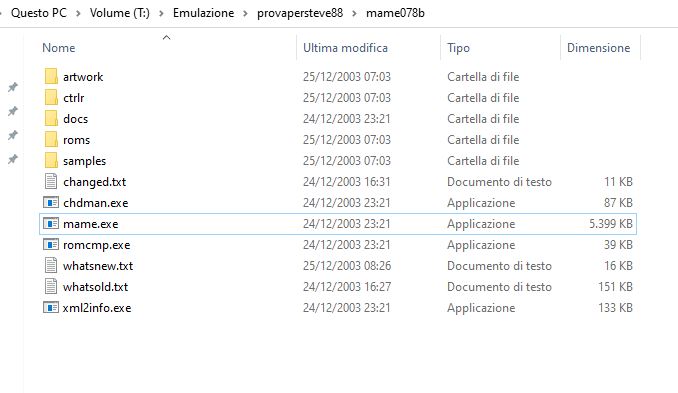The height and width of the screenshot is (393, 678).
Task: Sort by Dimensione column header
Action: tap(600, 48)
